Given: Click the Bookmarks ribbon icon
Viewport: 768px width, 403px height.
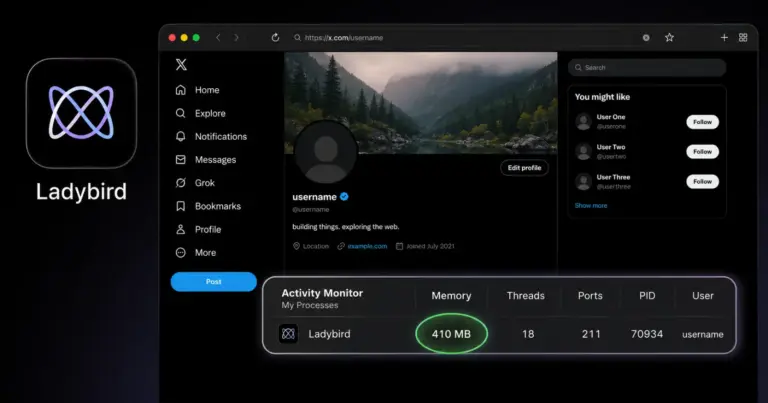Looking at the screenshot, I should point(181,206).
